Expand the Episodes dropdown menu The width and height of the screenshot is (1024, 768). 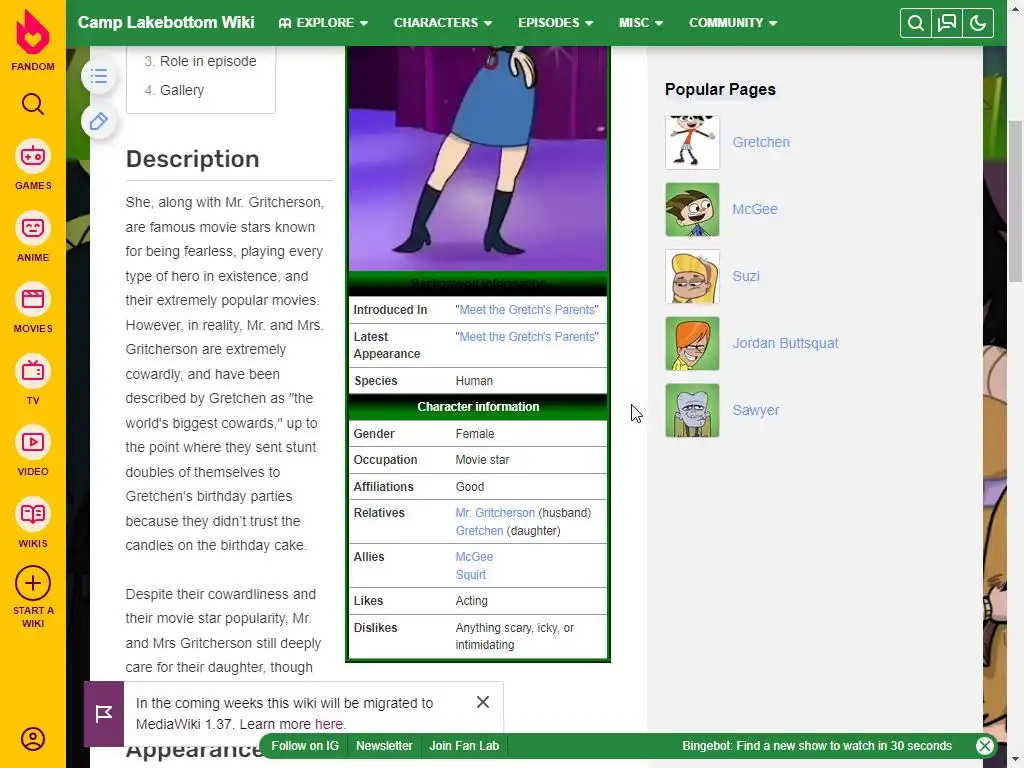[556, 23]
